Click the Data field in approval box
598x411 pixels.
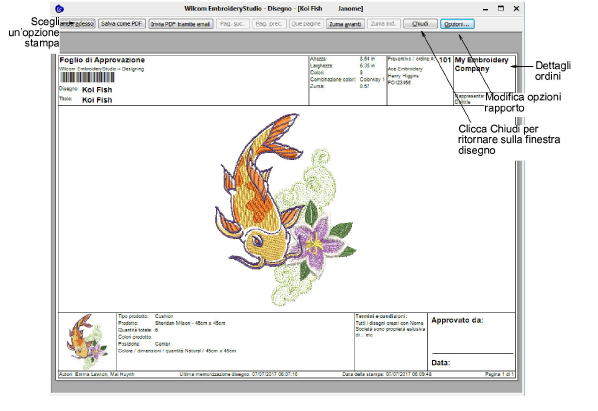pos(441,363)
